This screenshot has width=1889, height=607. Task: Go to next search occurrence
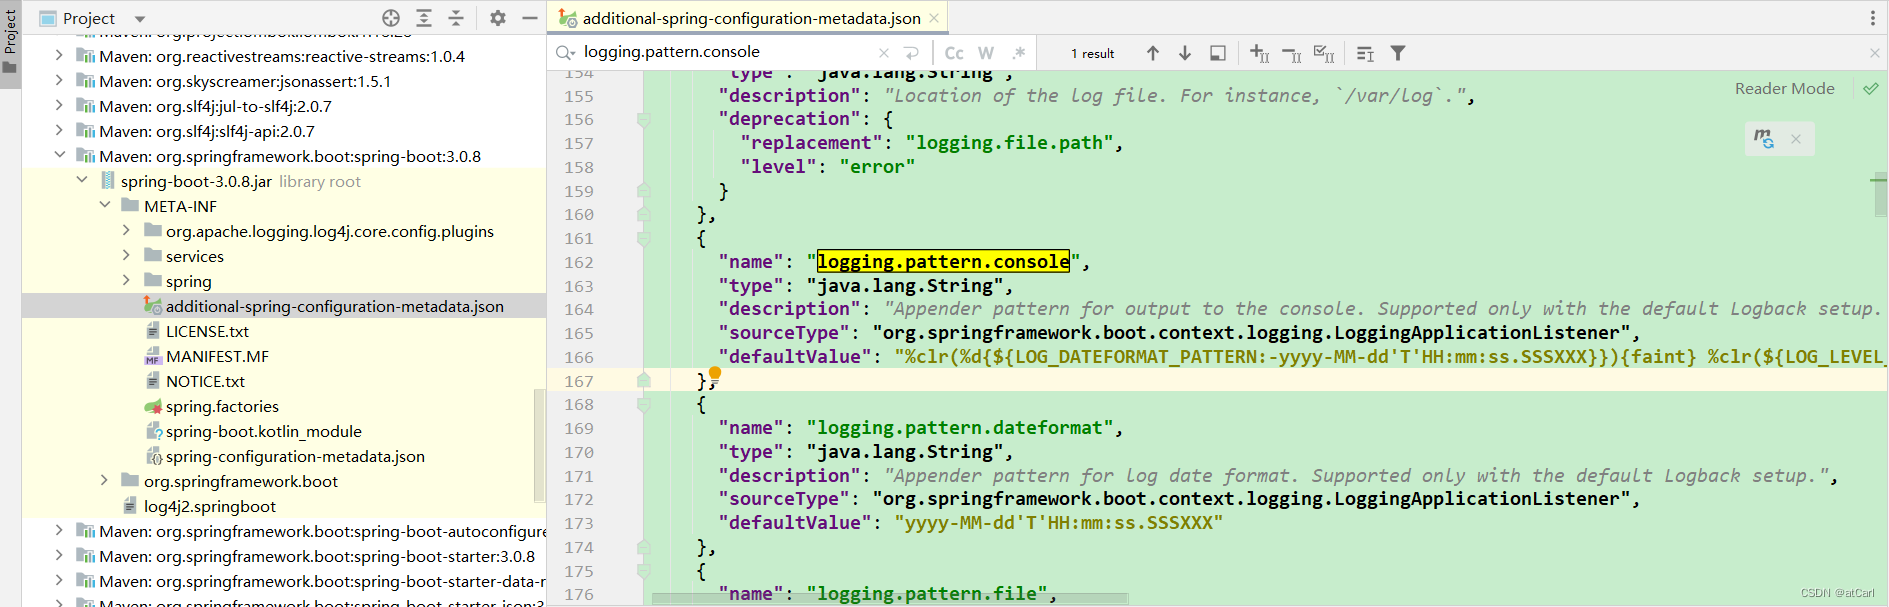click(x=1185, y=53)
